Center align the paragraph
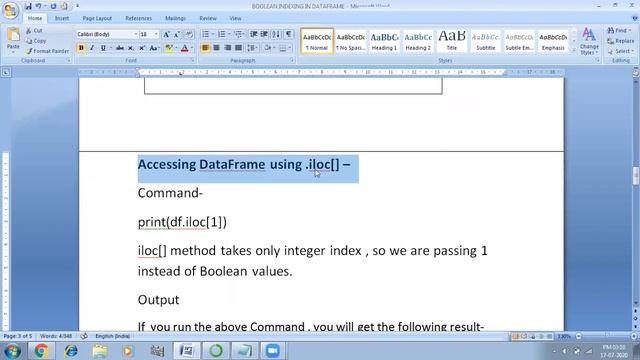Screen dimensions: 640x360 (216, 48)
